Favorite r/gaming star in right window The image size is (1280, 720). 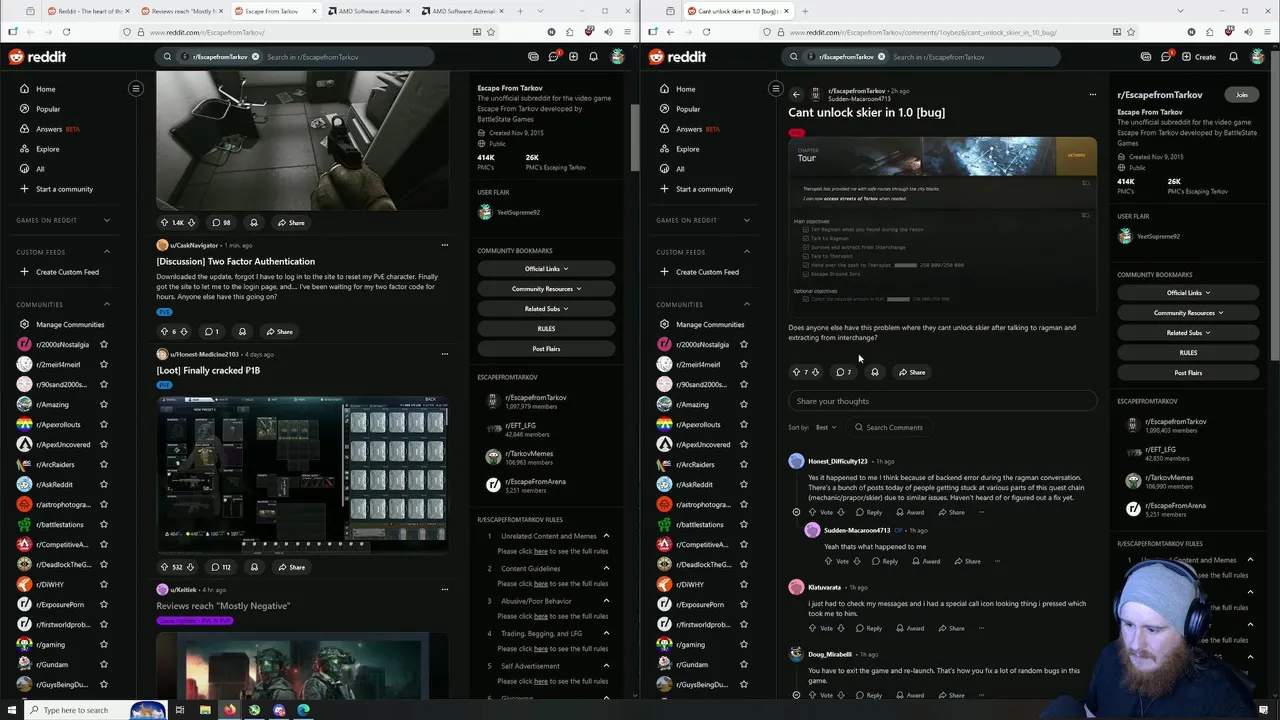[744, 645]
